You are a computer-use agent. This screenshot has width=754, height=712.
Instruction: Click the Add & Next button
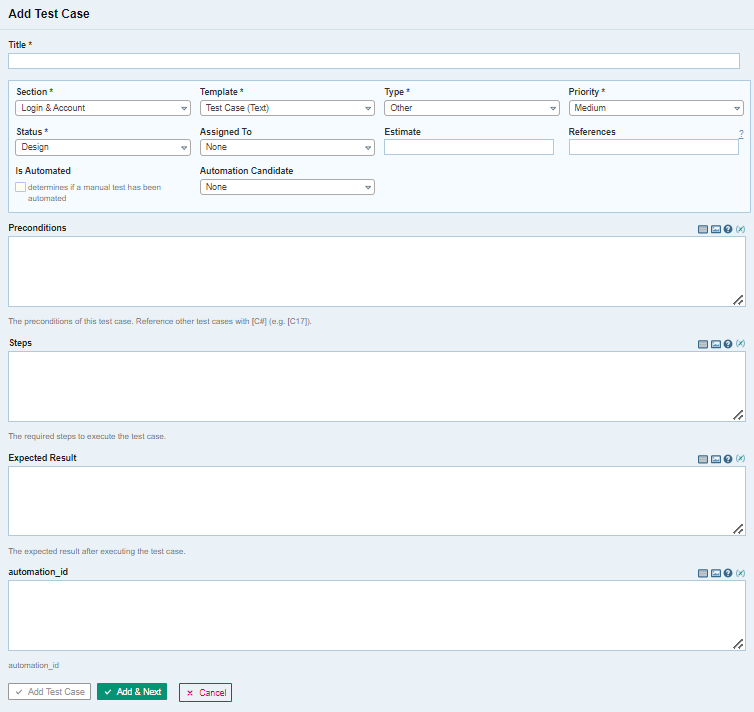coord(132,692)
